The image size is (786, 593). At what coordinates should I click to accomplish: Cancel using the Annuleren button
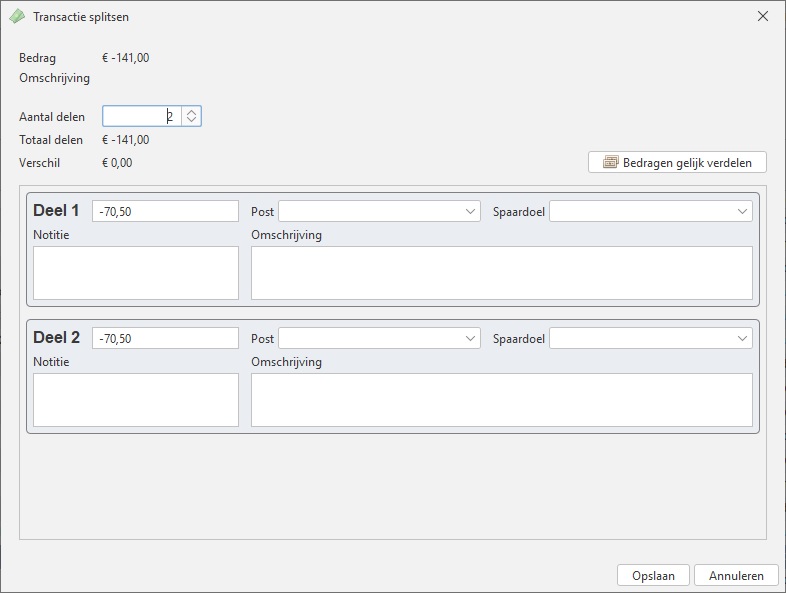tap(736, 575)
